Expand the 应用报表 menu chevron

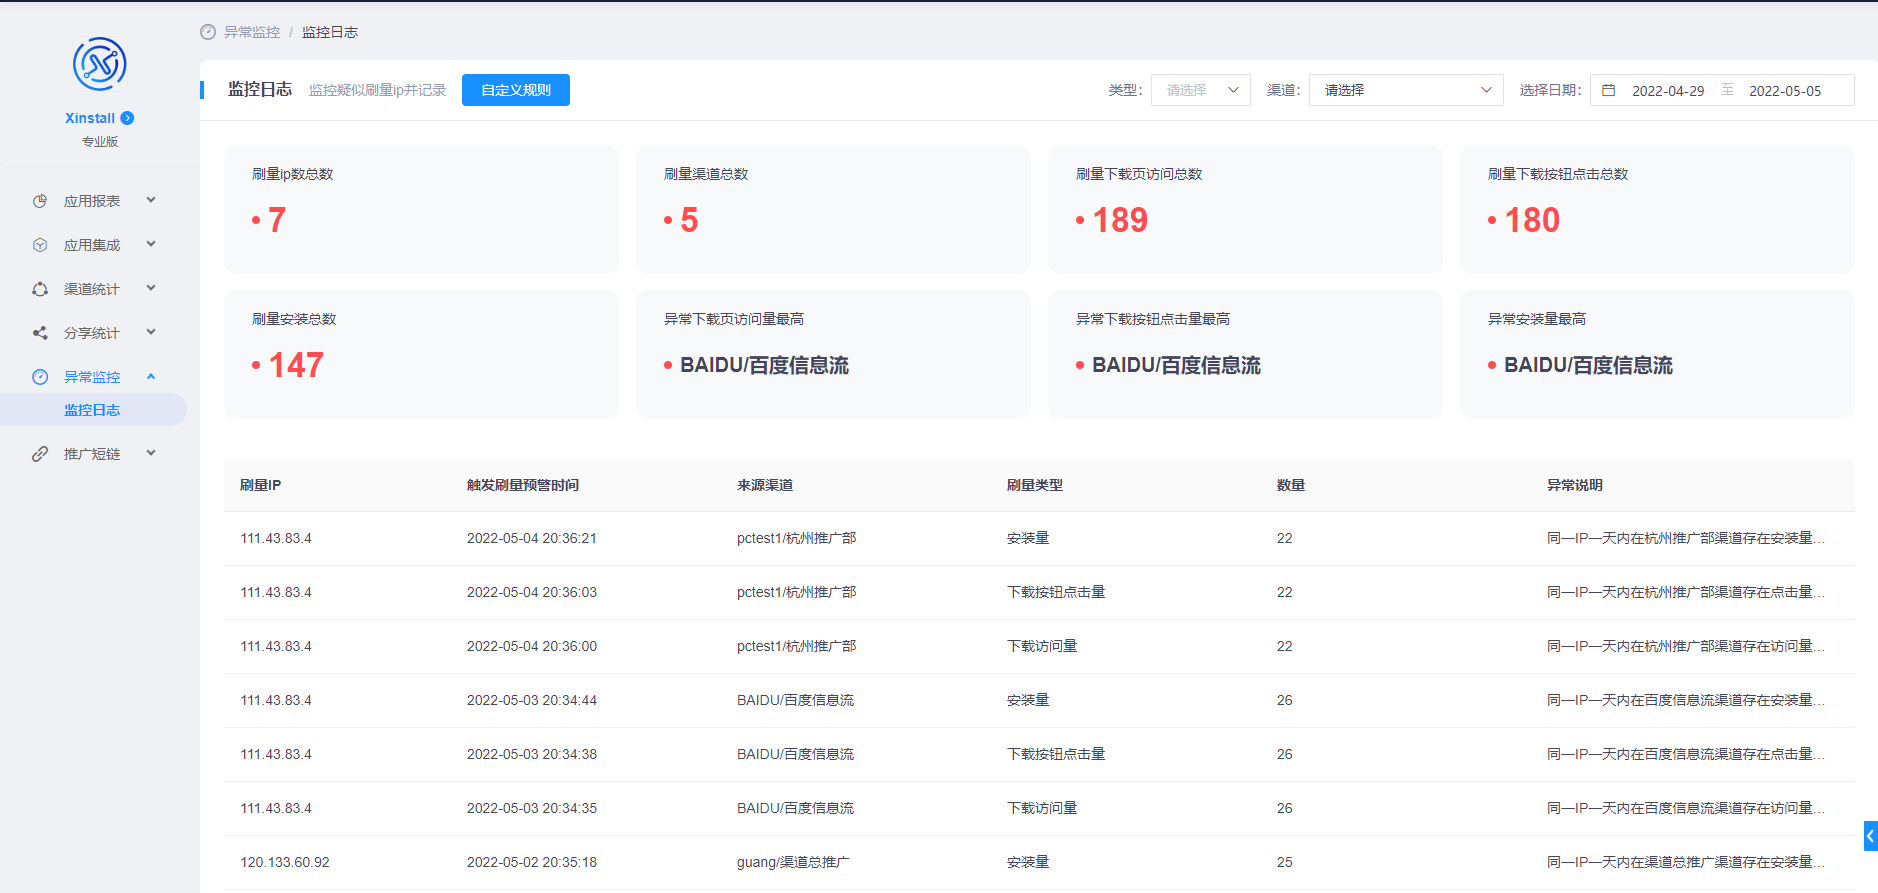coord(151,200)
